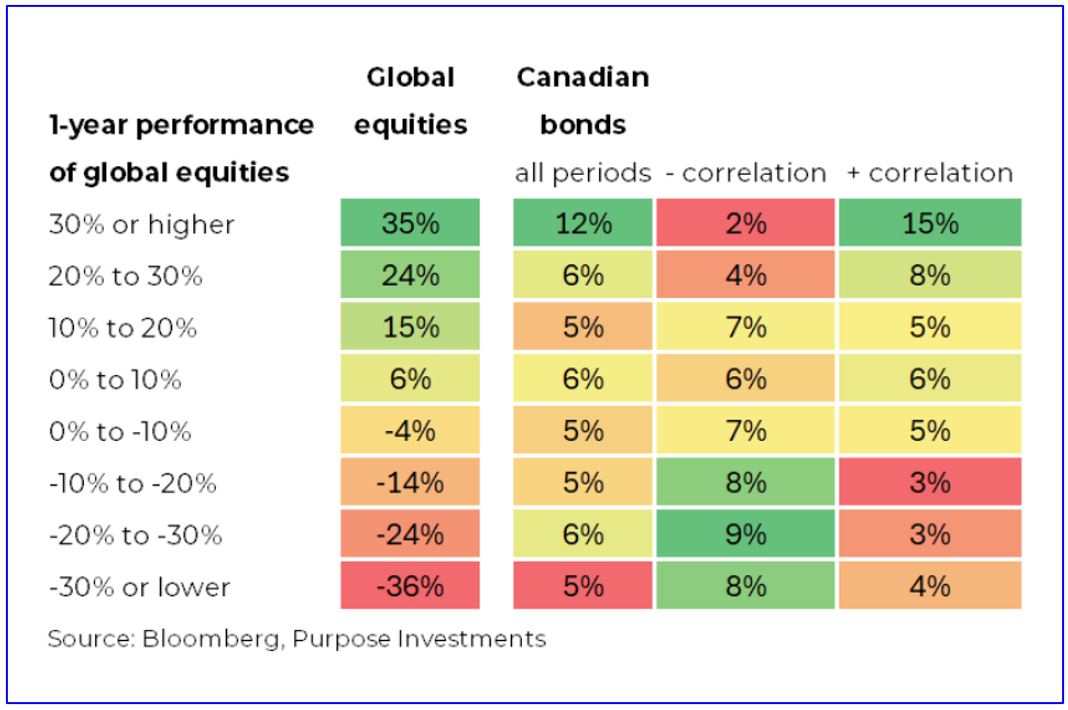Select the 4% positive correlation cell
The height and width of the screenshot is (710, 1068).
929,587
